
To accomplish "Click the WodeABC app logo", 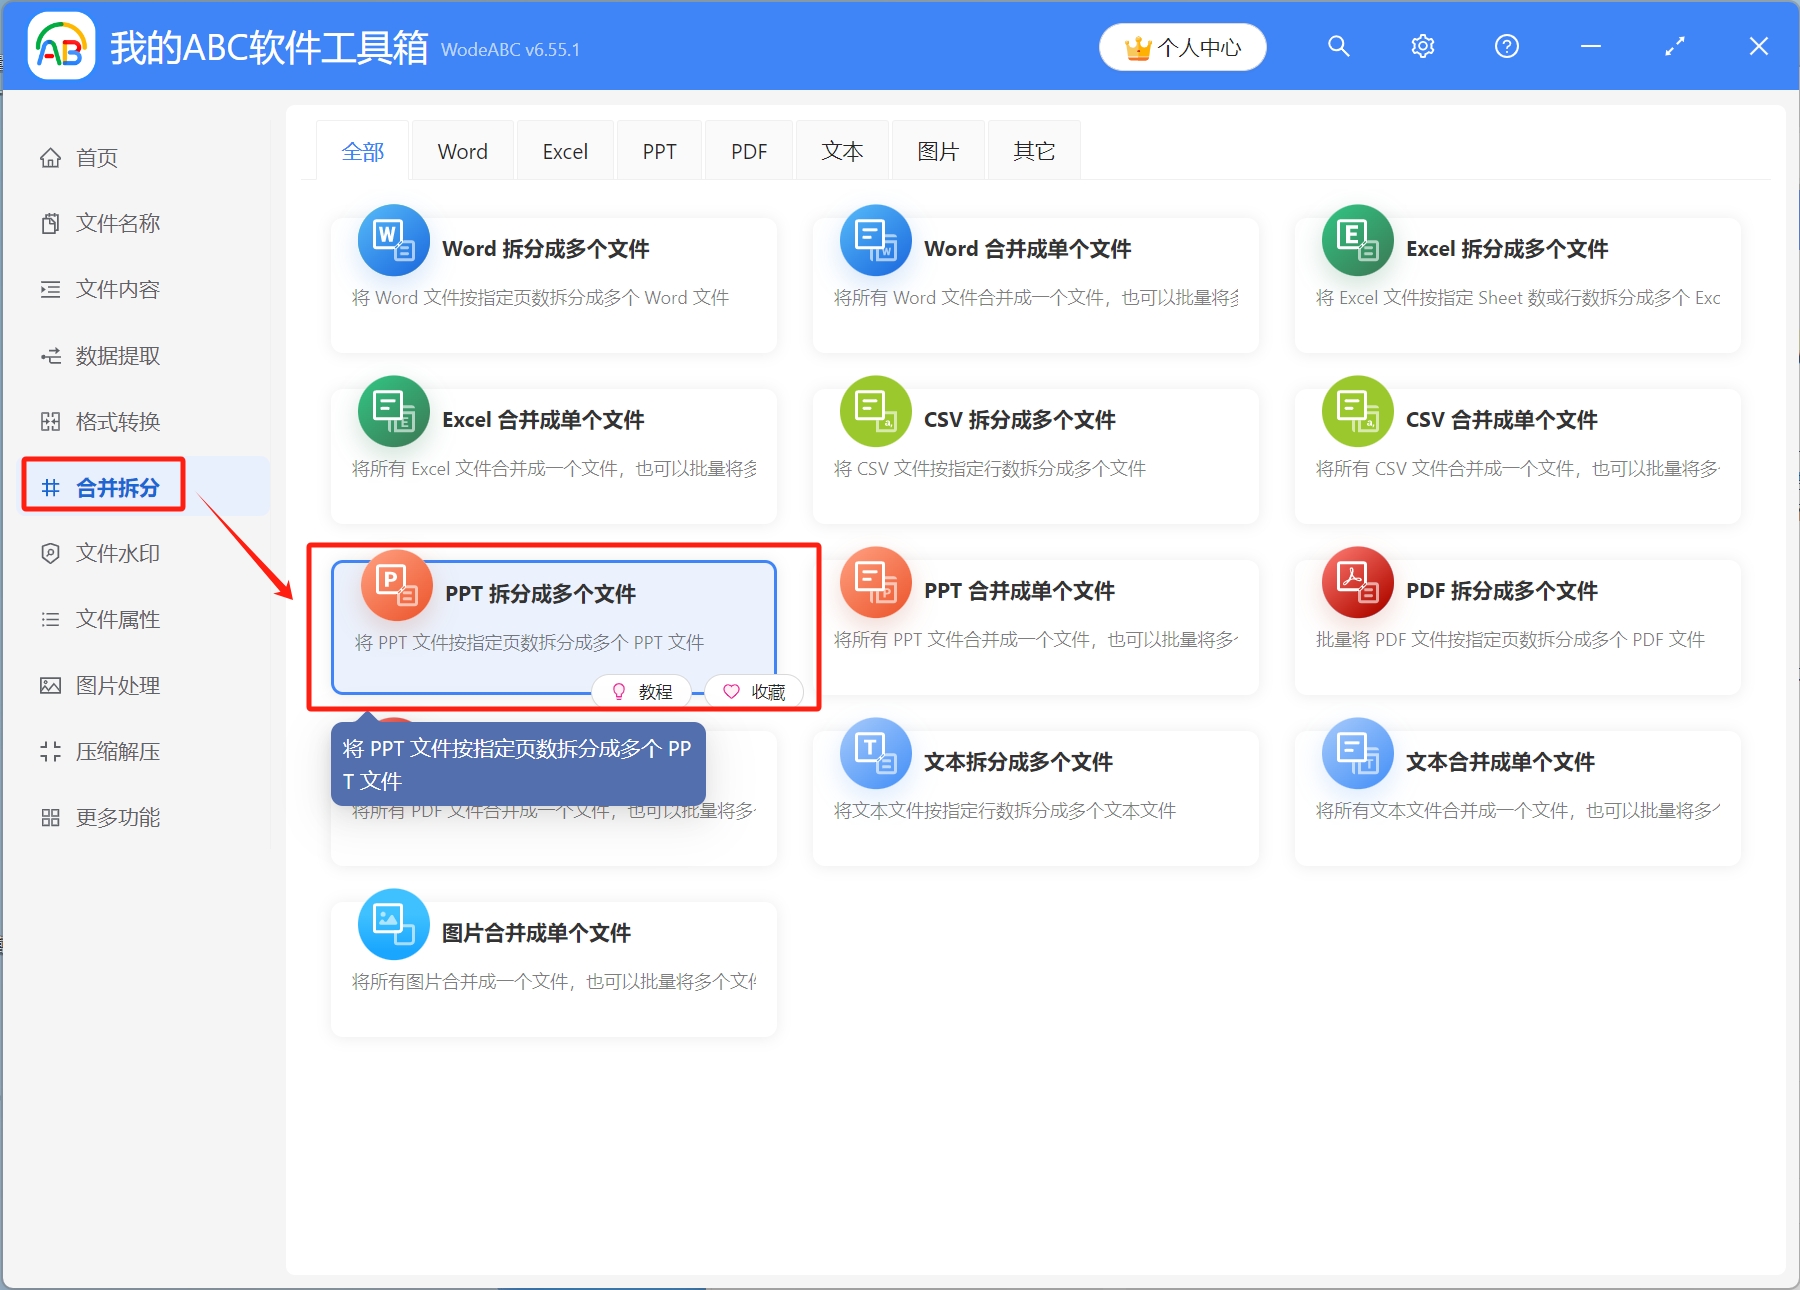I will [x=61, y=46].
